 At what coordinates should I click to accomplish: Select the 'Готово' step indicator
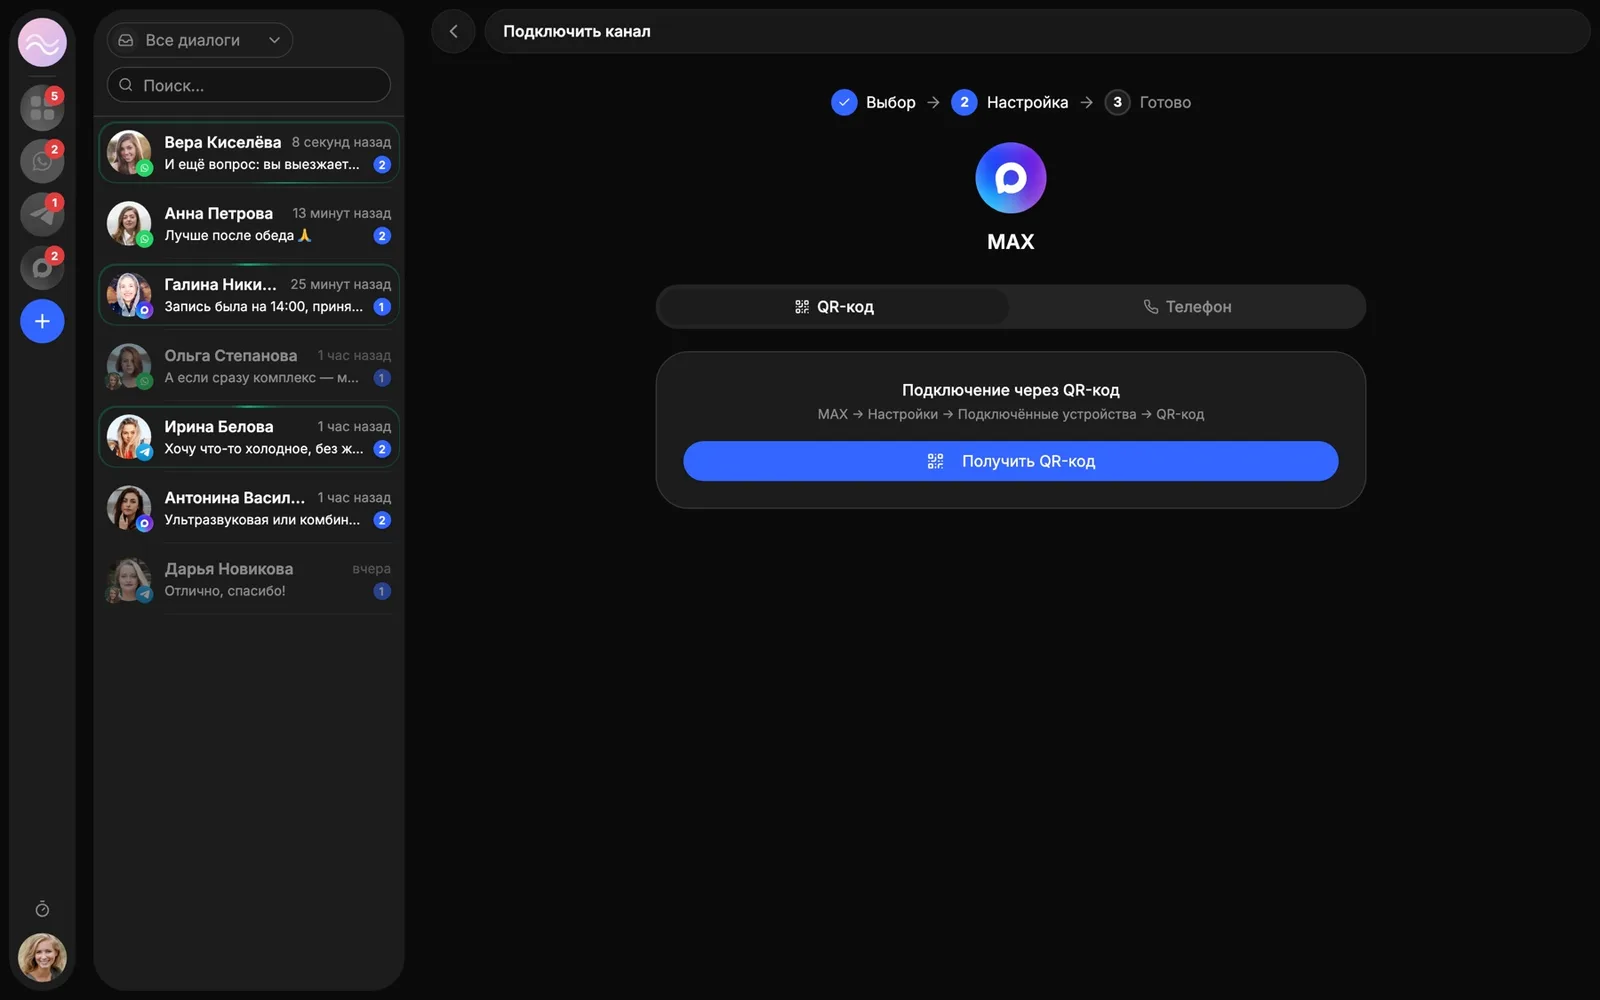coord(1148,102)
